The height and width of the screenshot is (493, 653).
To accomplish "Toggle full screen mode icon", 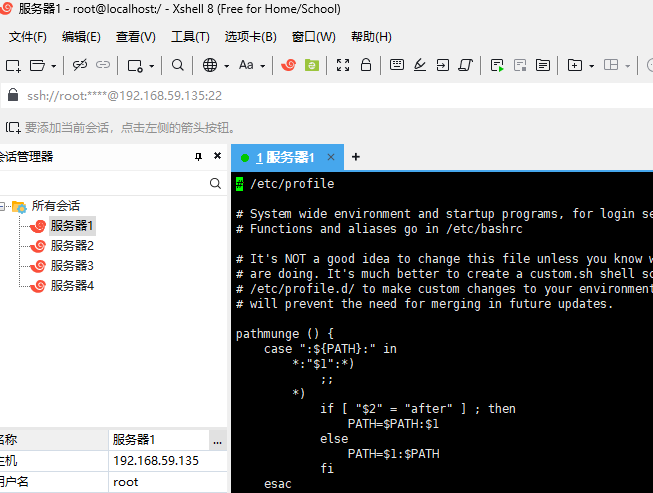I will 343,65.
